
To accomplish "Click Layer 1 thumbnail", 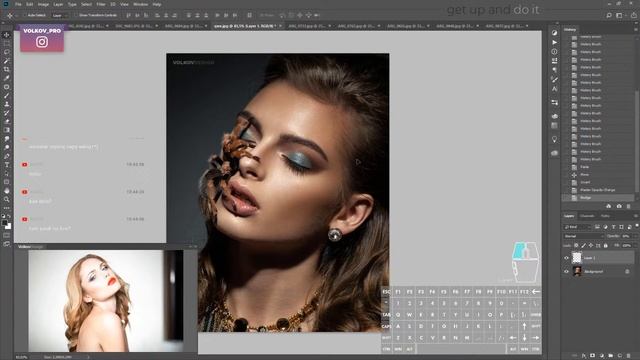I will [577, 258].
